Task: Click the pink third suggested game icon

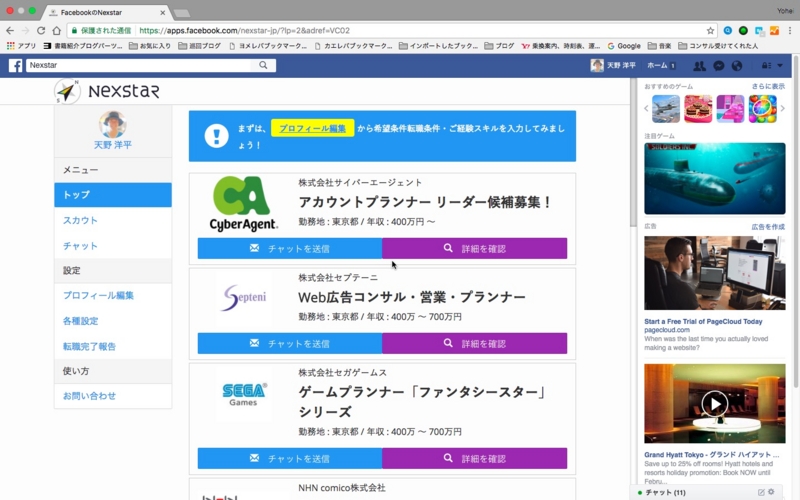Action: tap(730, 109)
